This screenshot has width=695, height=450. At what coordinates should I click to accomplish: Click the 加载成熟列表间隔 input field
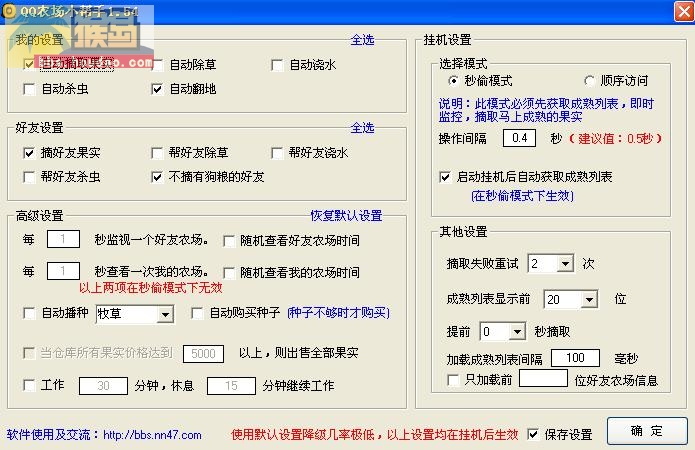[575, 358]
